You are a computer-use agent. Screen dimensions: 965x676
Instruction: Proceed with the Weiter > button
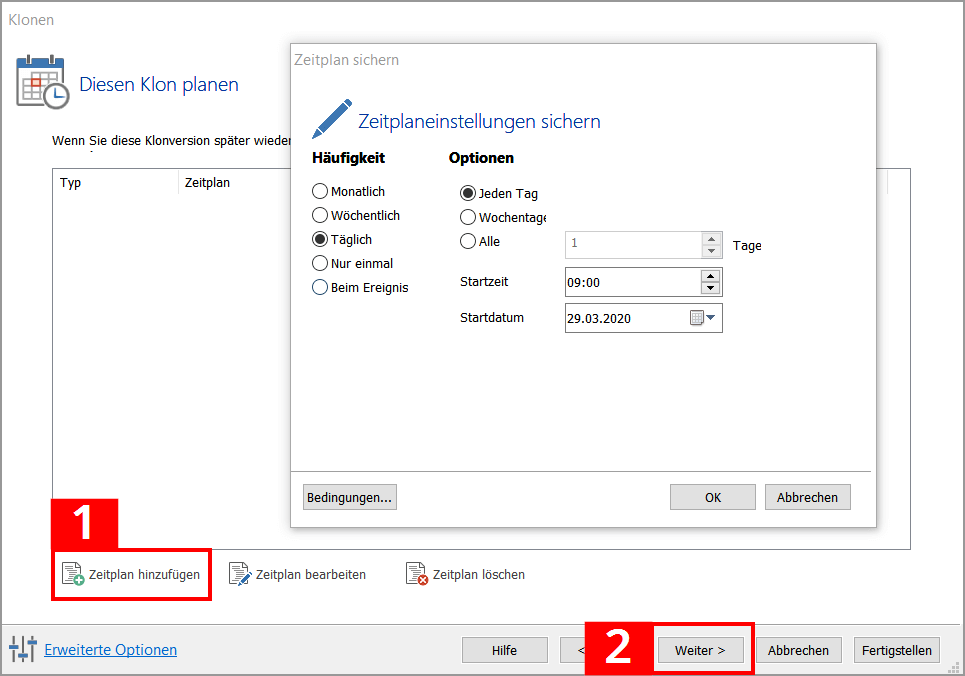(700, 650)
